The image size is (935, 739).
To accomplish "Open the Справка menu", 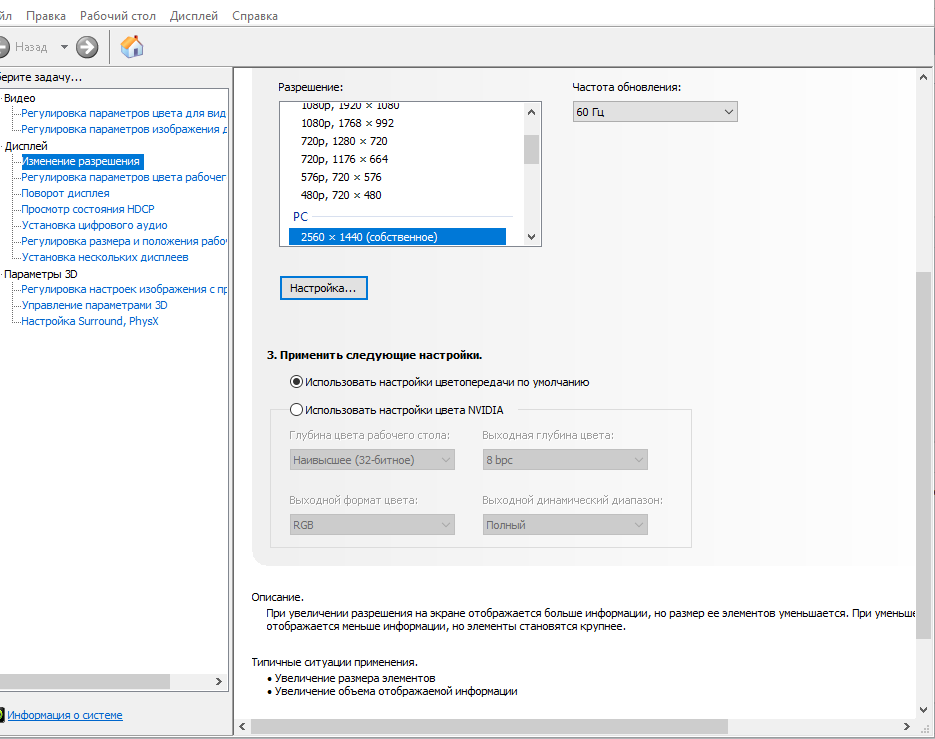I will click(255, 16).
